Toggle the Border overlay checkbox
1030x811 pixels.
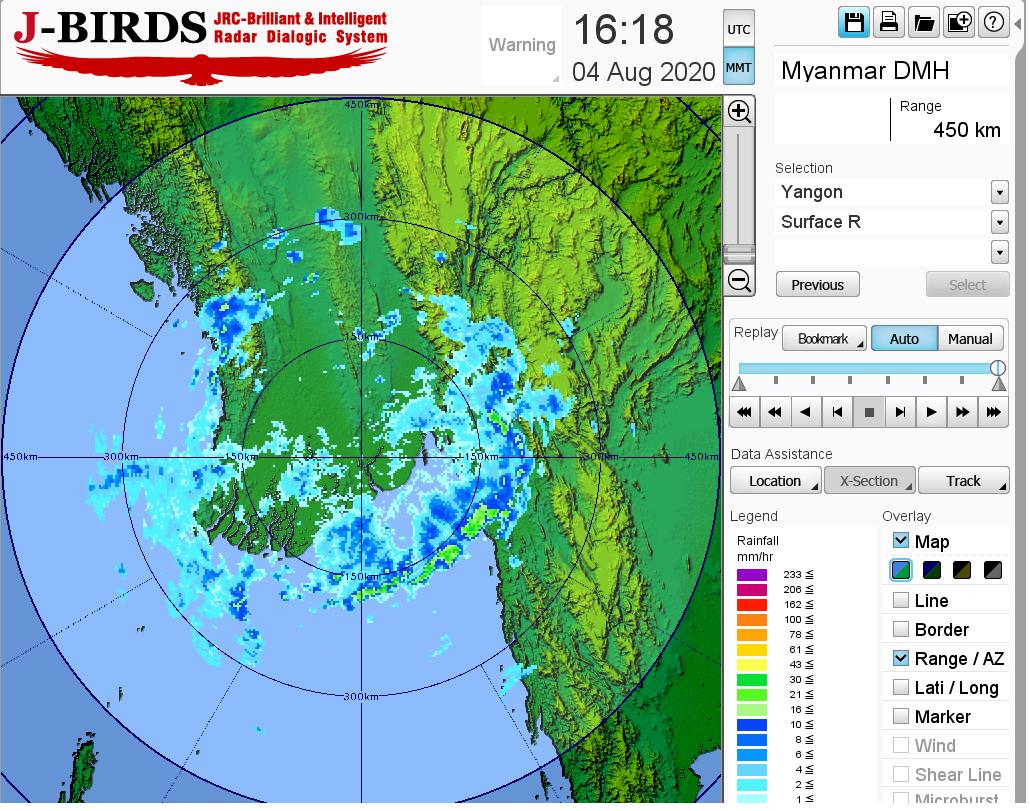[x=901, y=630]
